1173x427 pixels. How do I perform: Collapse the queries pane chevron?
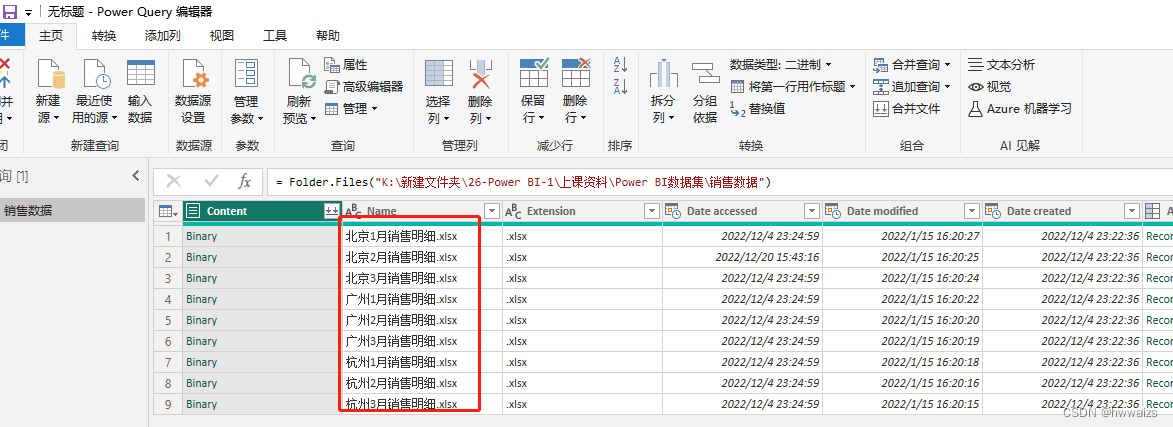(x=135, y=176)
